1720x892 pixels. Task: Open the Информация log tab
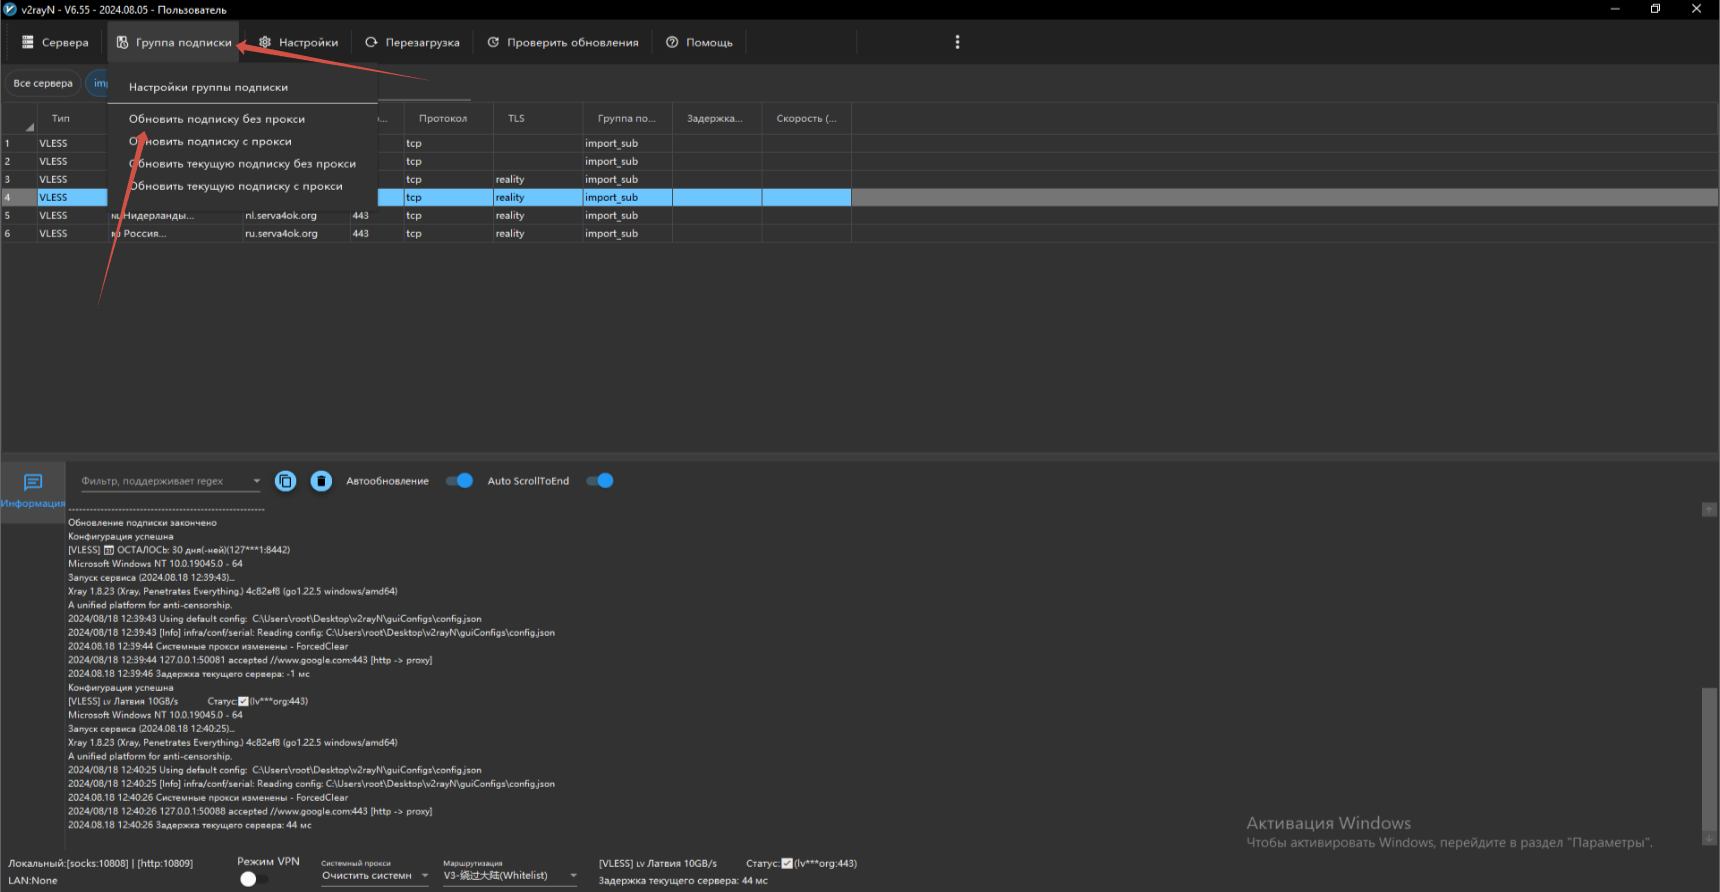click(33, 490)
